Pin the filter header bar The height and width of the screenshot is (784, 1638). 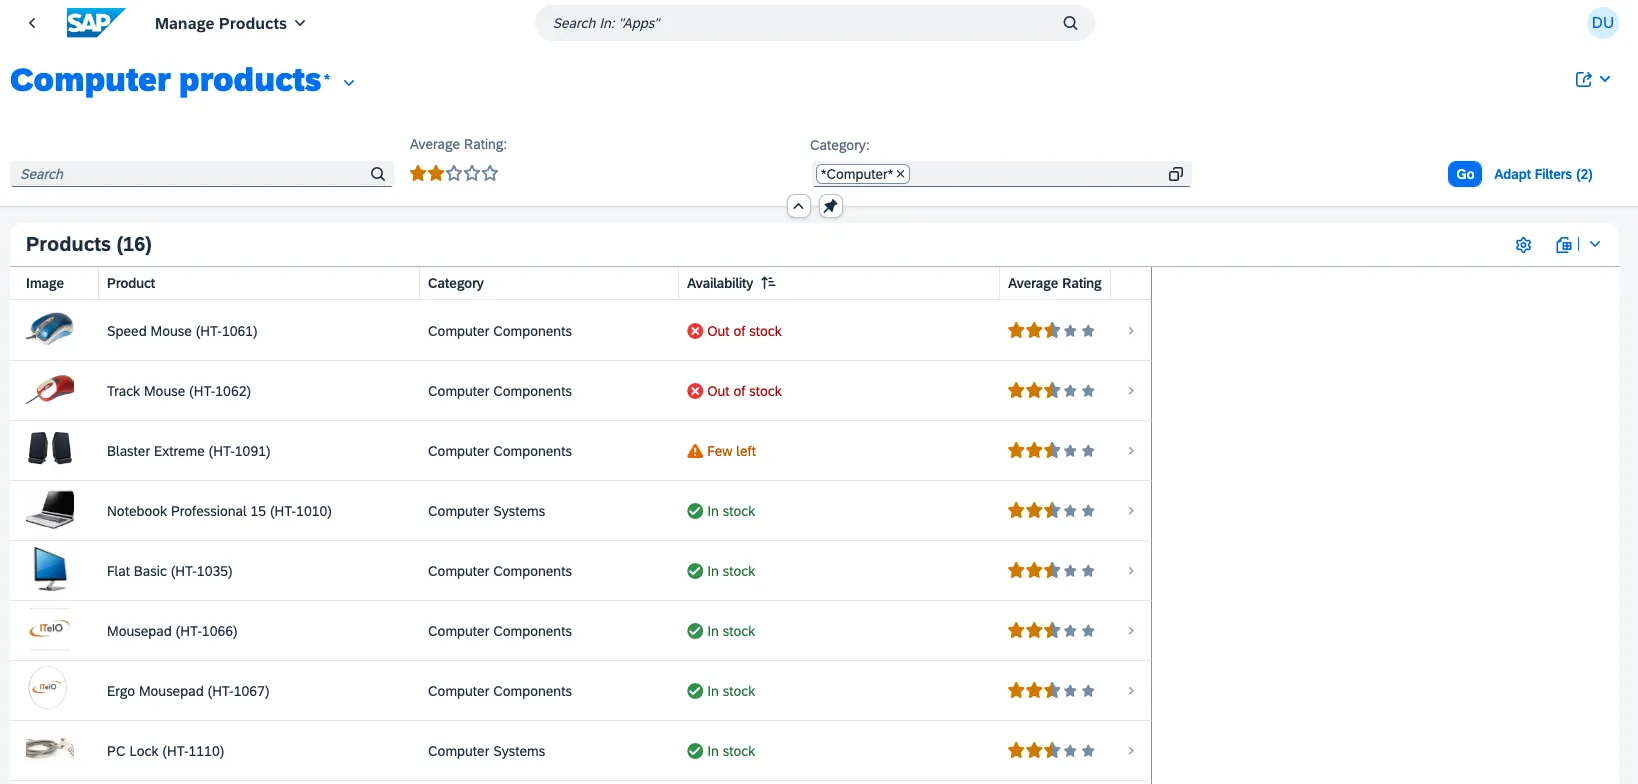(x=831, y=206)
